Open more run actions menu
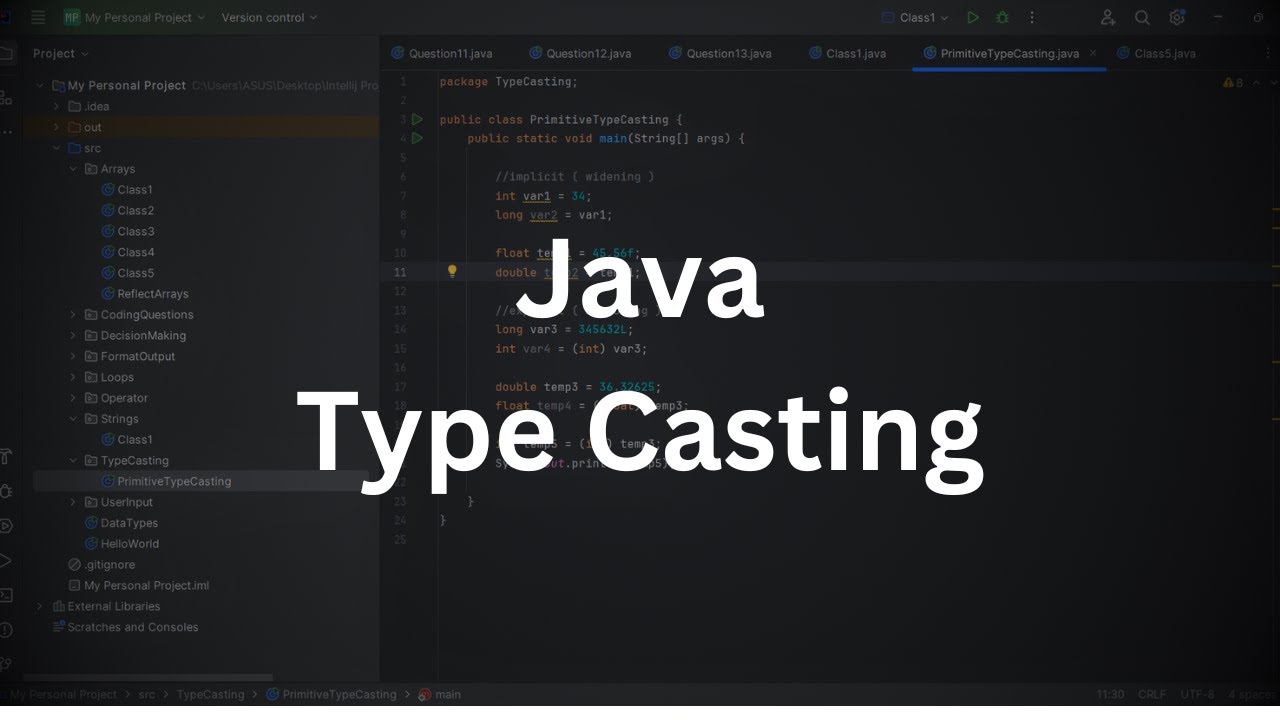The image size is (1280, 720). coord(1032,17)
